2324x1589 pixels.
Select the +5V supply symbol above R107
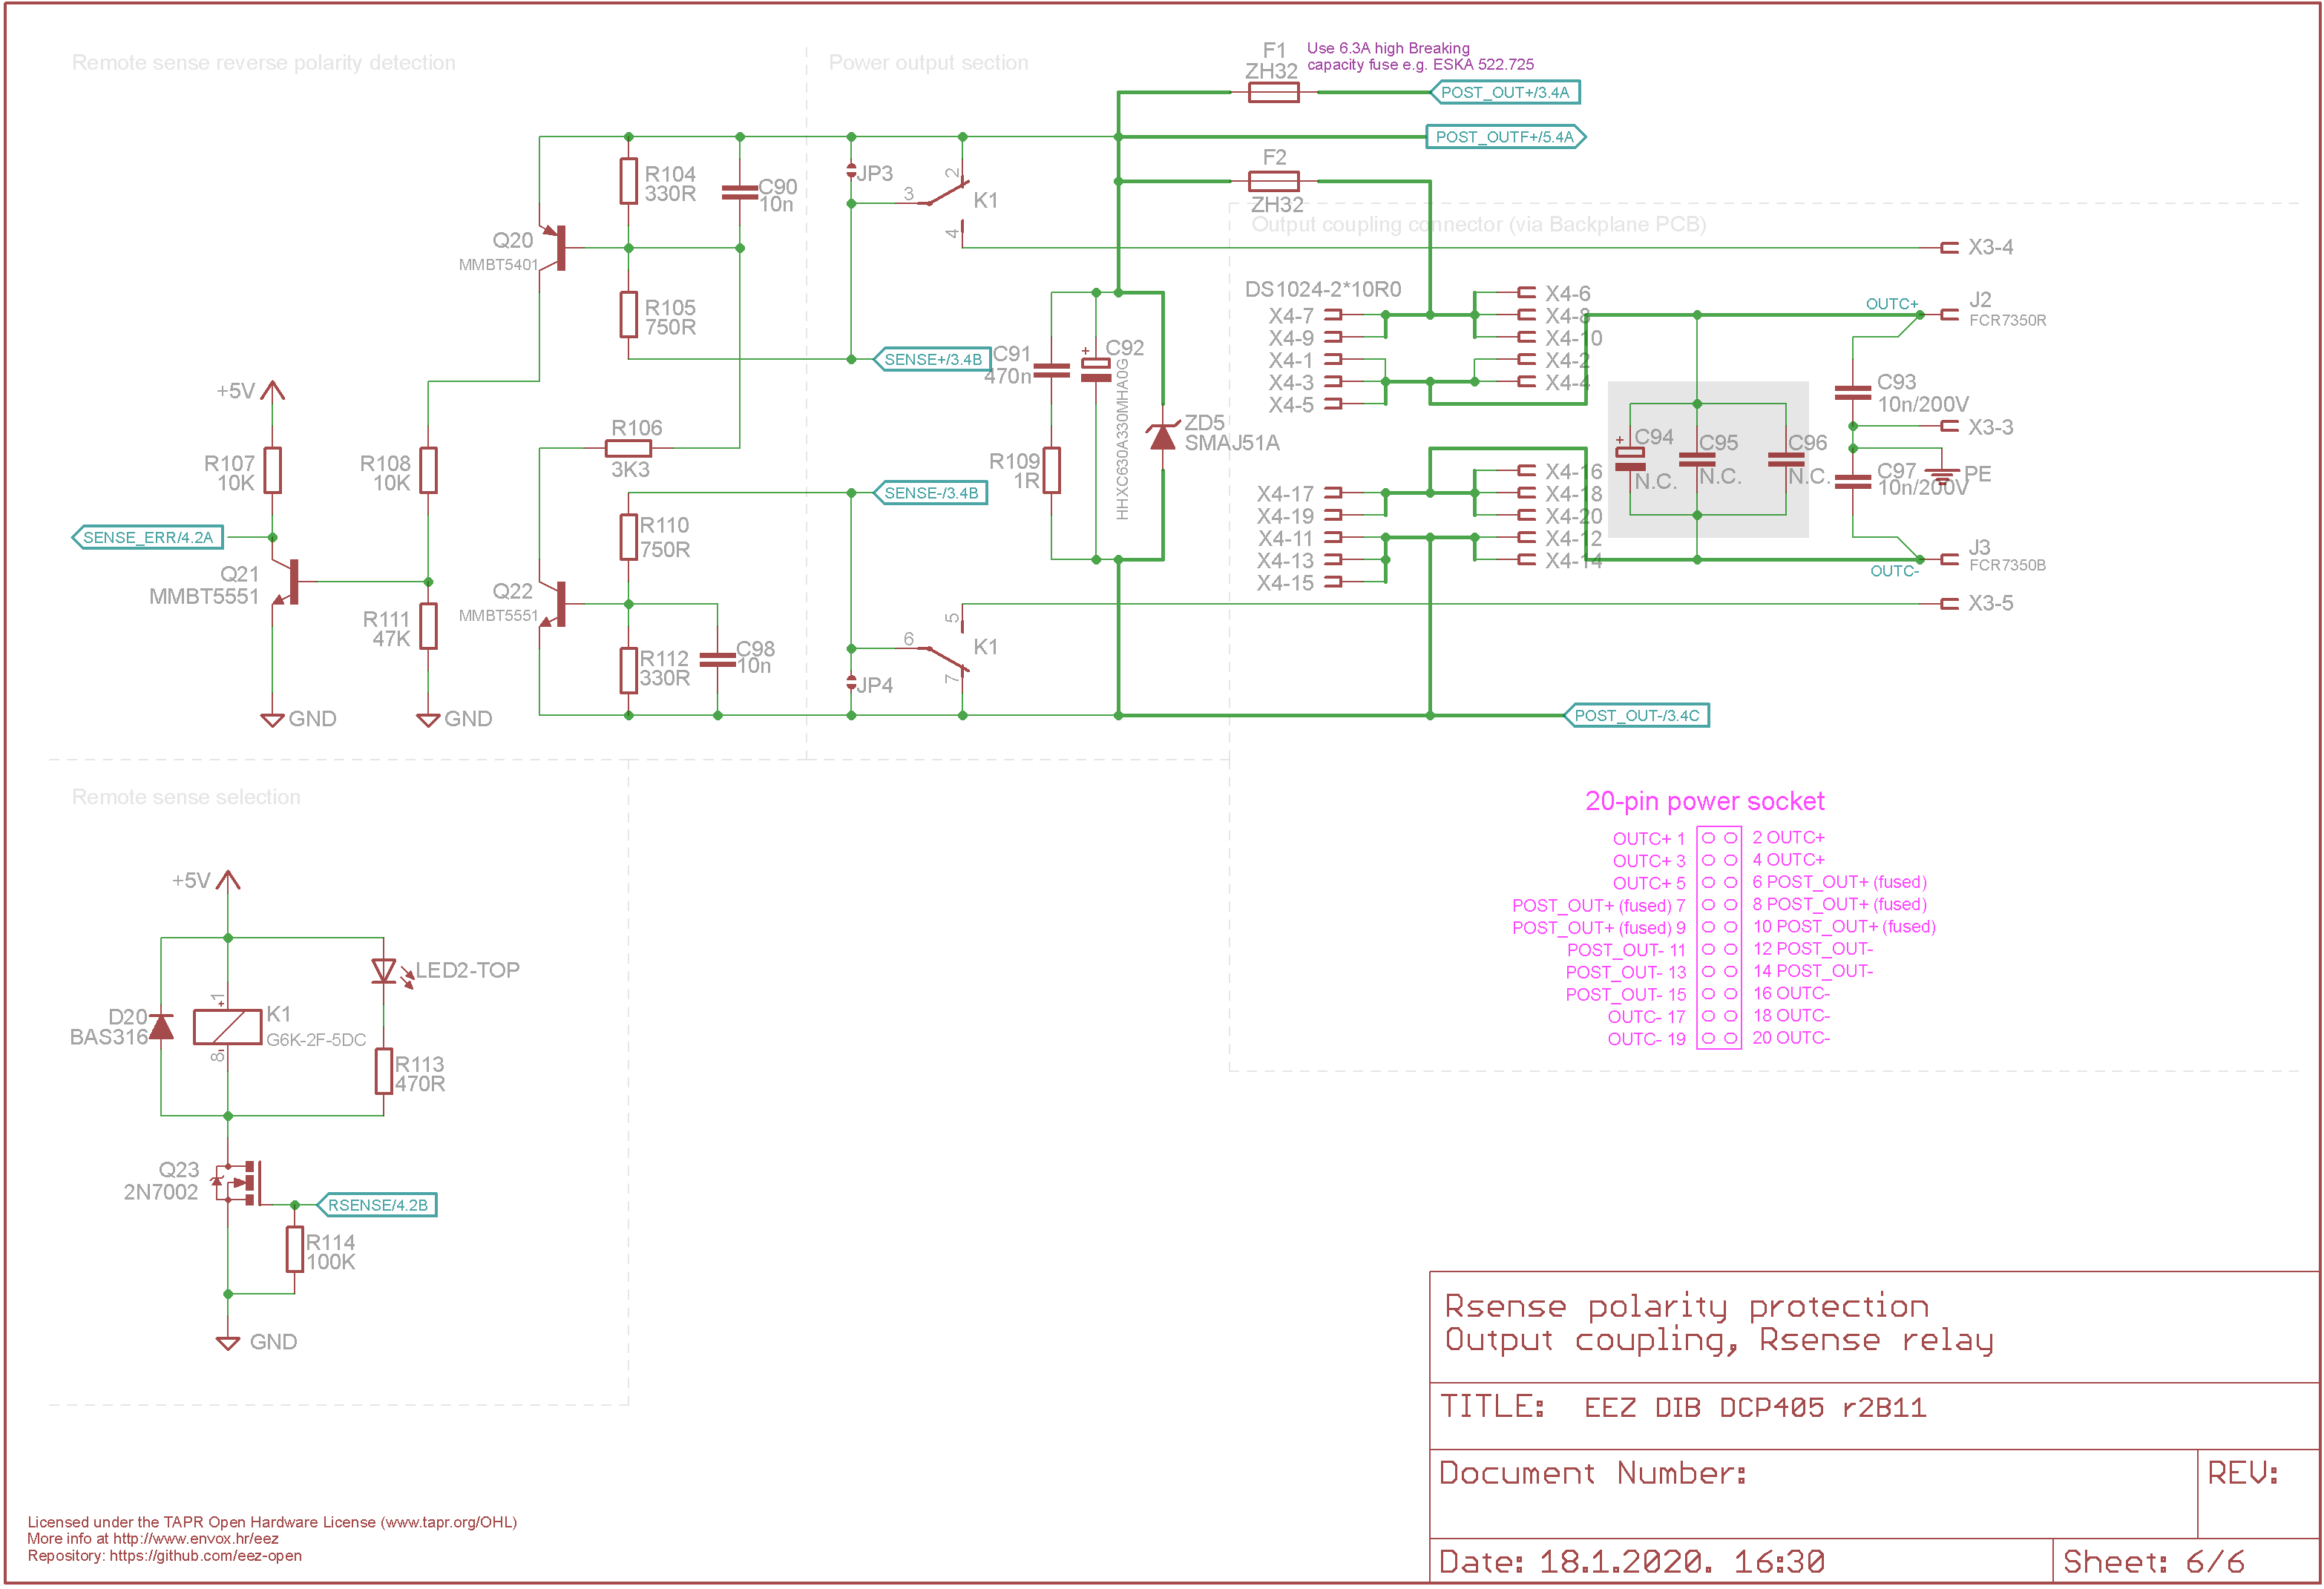[272, 390]
